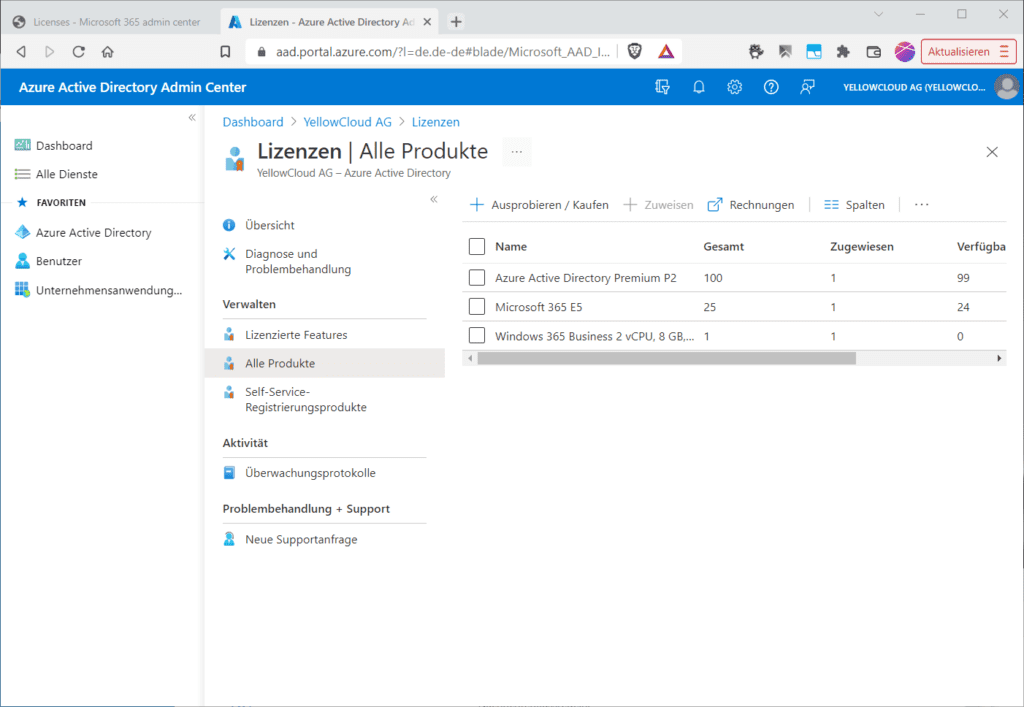Close the Lizenzen browser tab

(427, 22)
